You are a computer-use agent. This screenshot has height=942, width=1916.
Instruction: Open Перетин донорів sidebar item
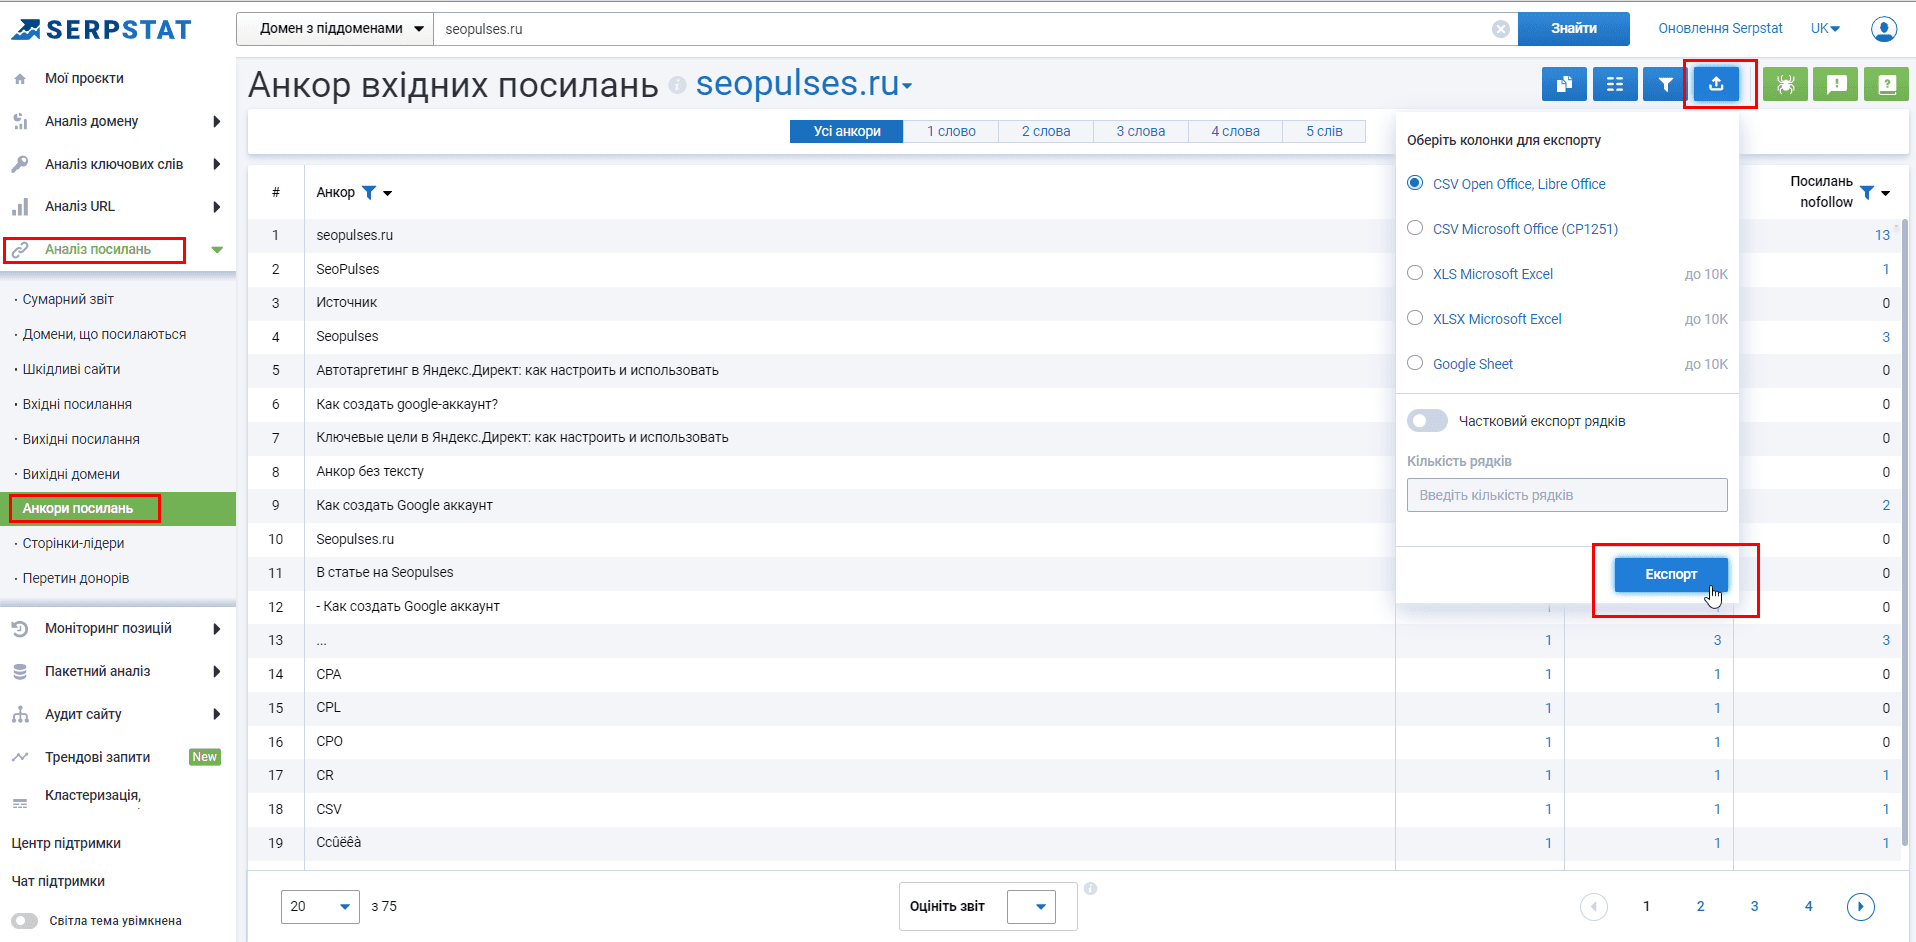click(76, 578)
